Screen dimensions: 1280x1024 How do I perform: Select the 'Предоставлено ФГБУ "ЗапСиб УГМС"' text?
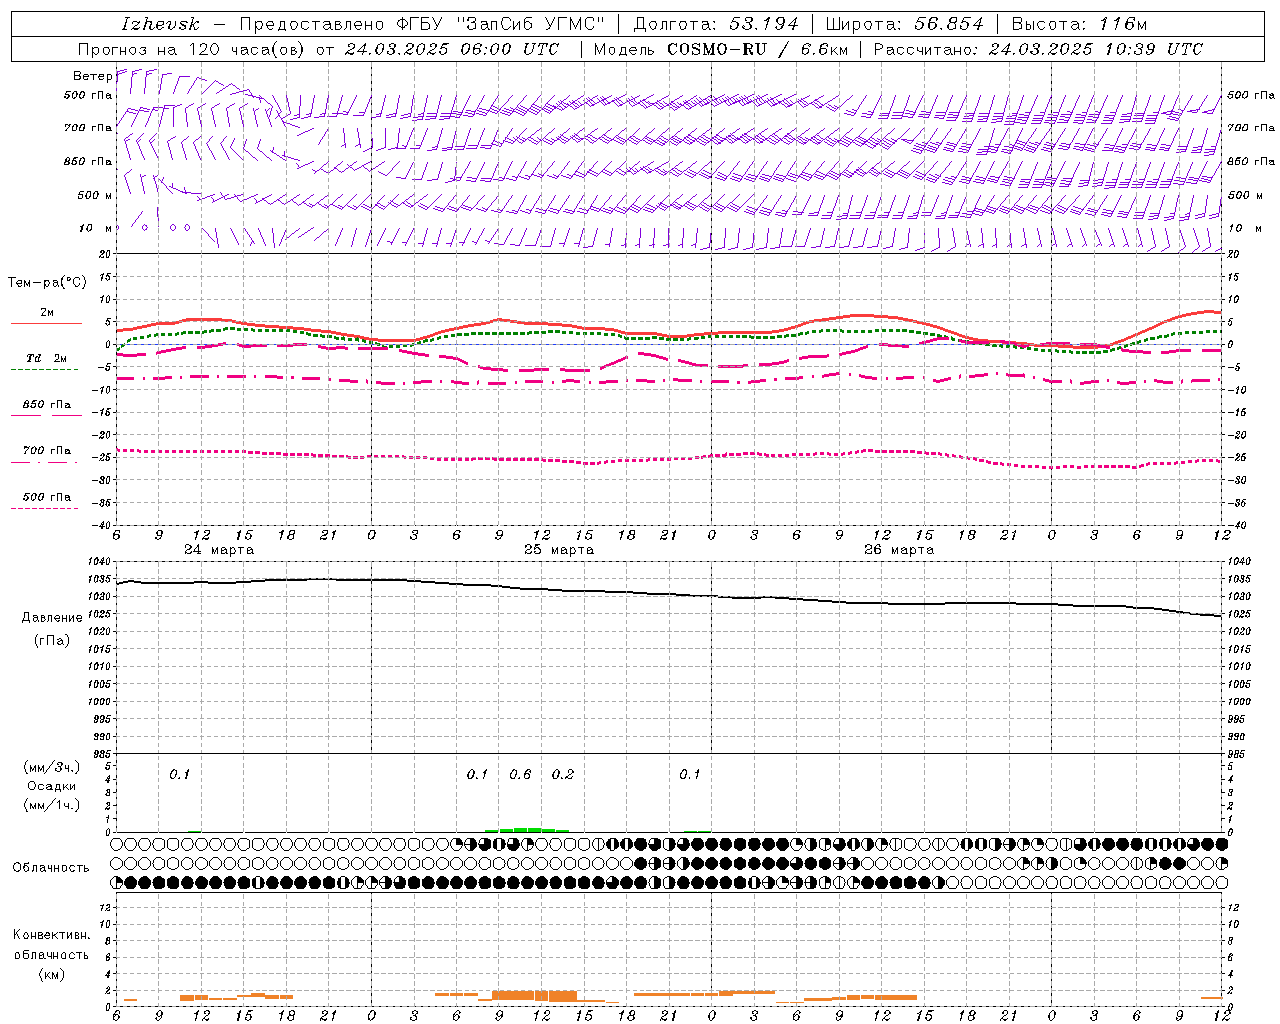pos(422,24)
